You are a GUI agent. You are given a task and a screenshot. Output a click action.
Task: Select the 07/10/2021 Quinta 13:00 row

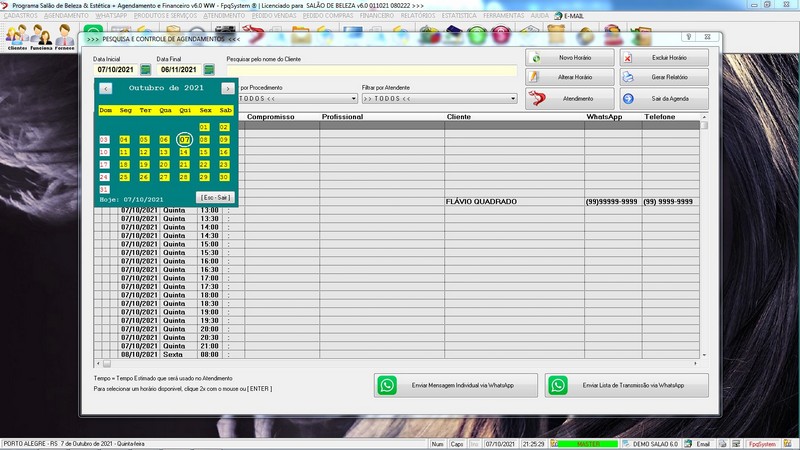click(397, 210)
